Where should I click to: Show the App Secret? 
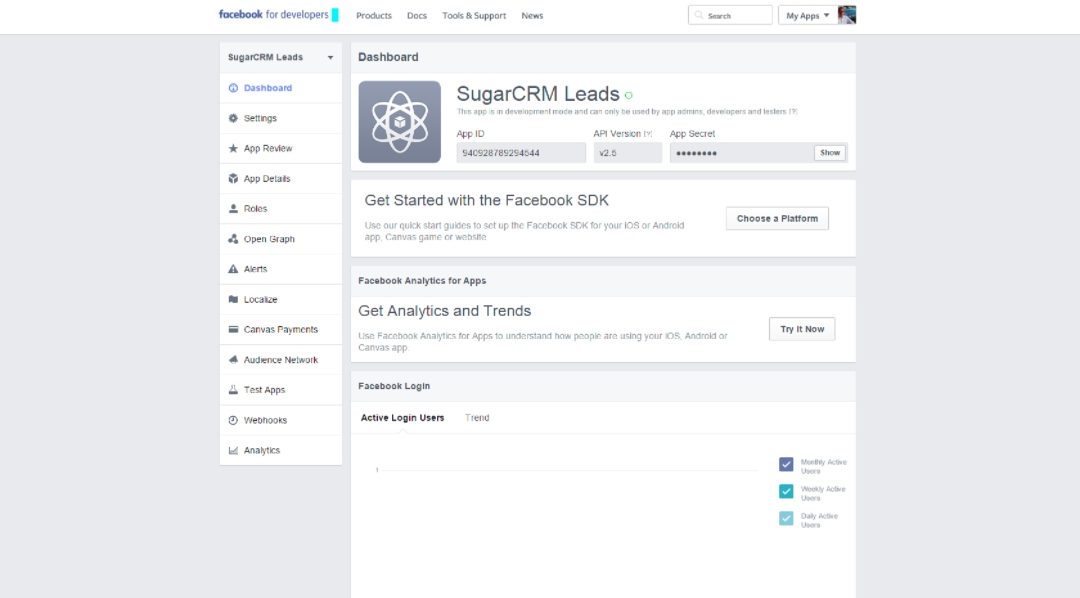pyautogui.click(x=829, y=153)
